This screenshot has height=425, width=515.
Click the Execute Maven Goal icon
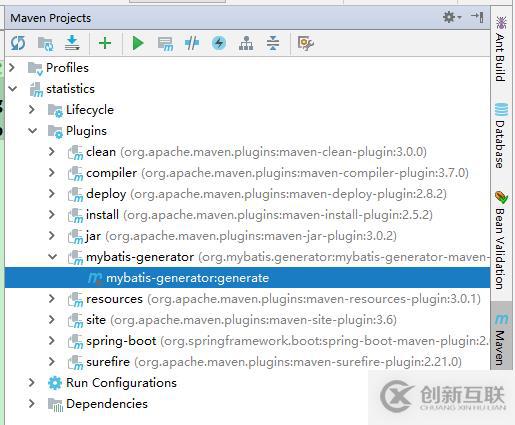pyautogui.click(x=165, y=44)
